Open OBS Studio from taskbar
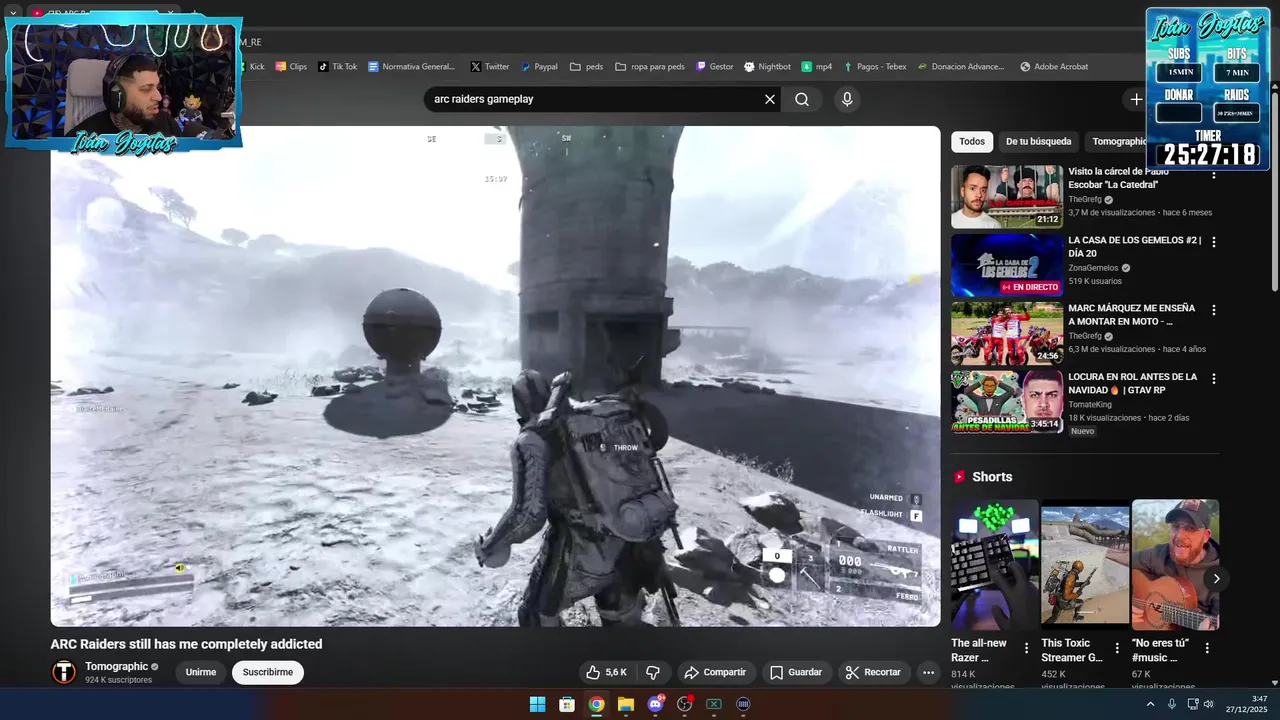 (x=685, y=704)
